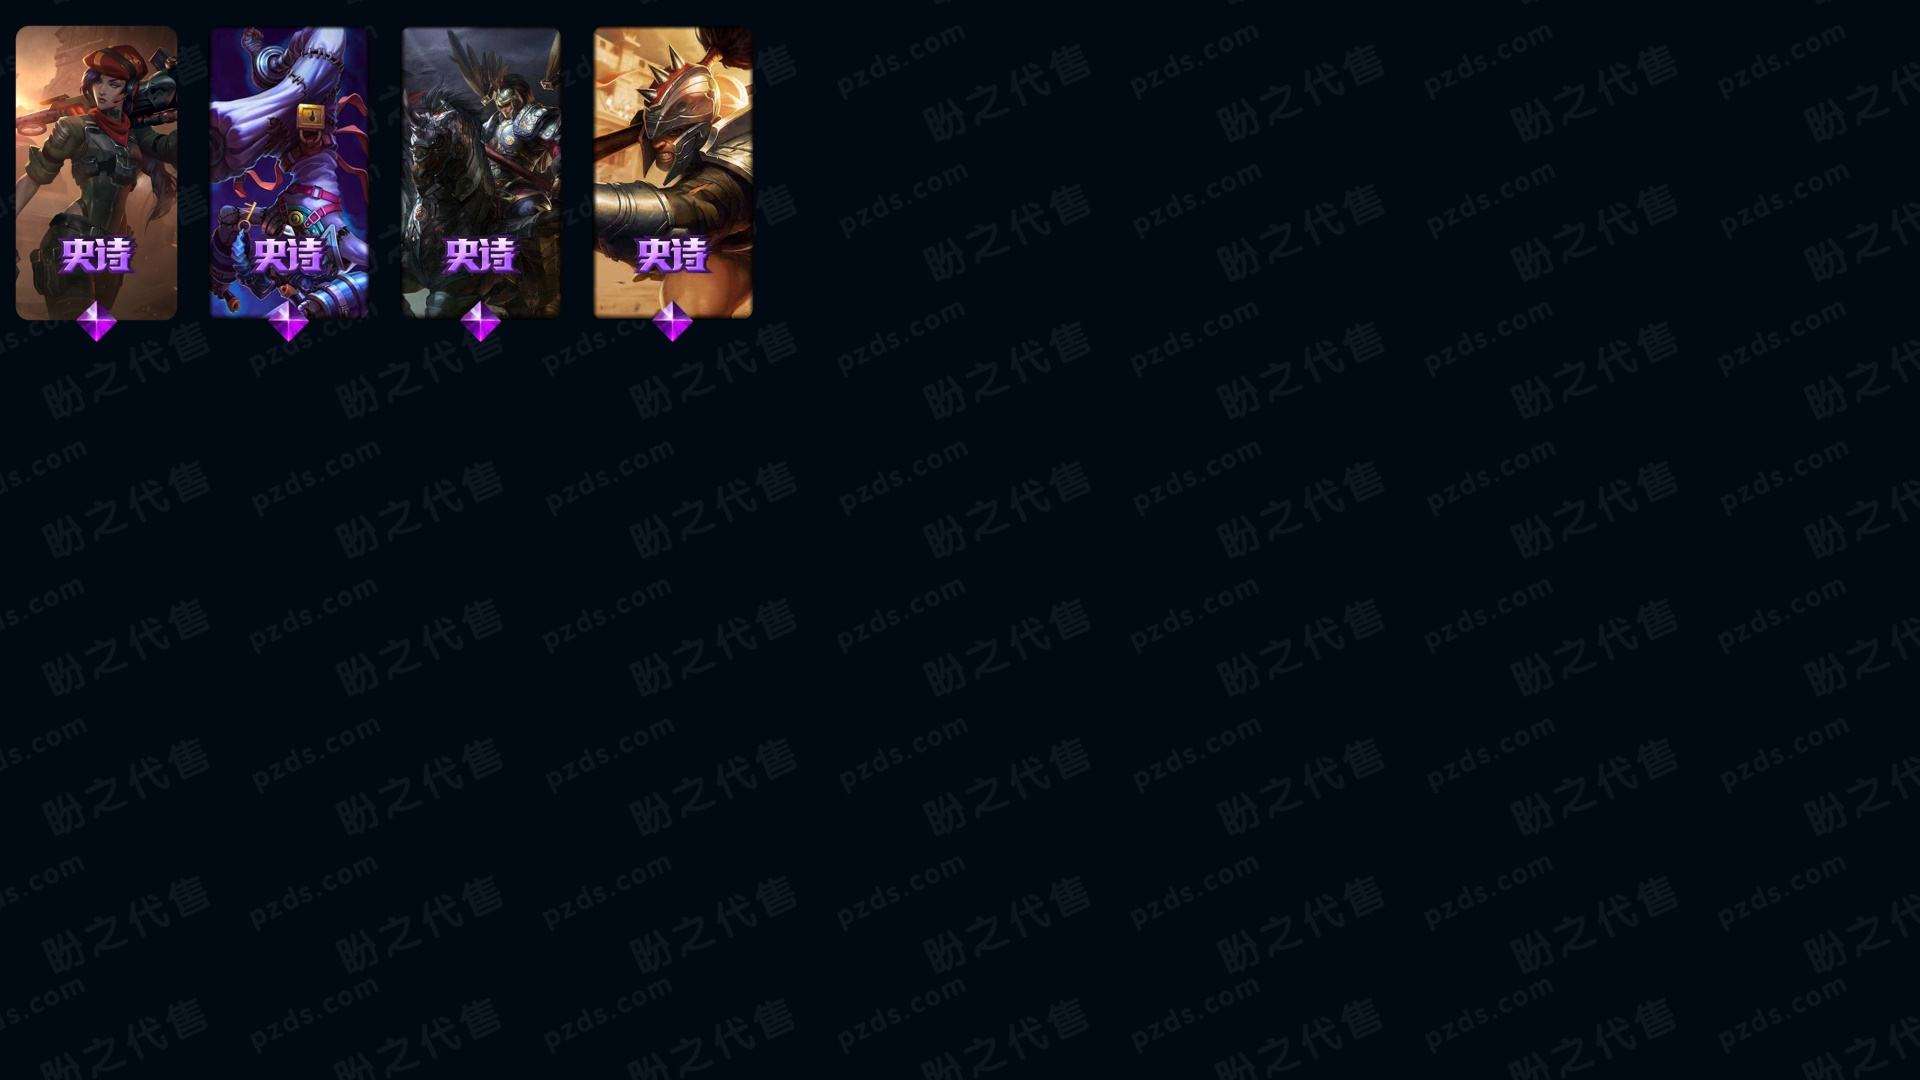Click the red beret on the sniper woman skin
The width and height of the screenshot is (1920, 1080).
[x=115, y=60]
